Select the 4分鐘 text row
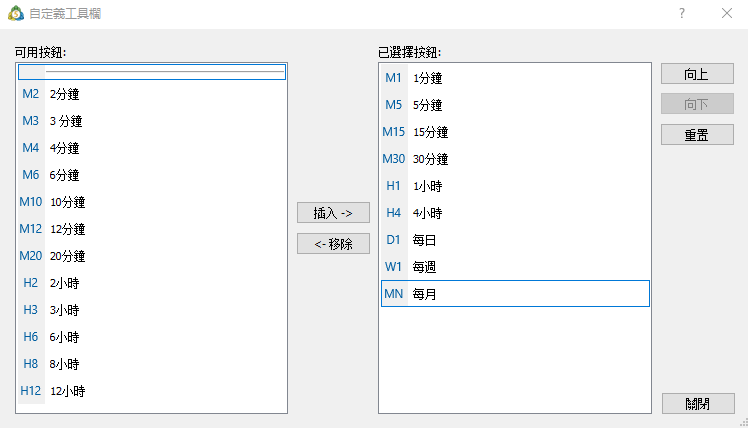748x428 pixels. [x=64, y=148]
